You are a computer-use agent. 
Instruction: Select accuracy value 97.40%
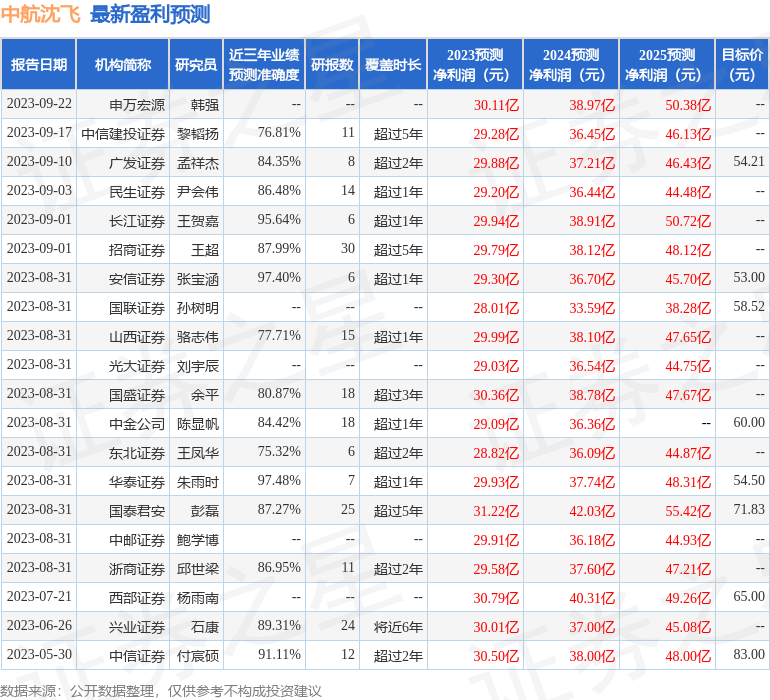pyautogui.click(x=279, y=278)
